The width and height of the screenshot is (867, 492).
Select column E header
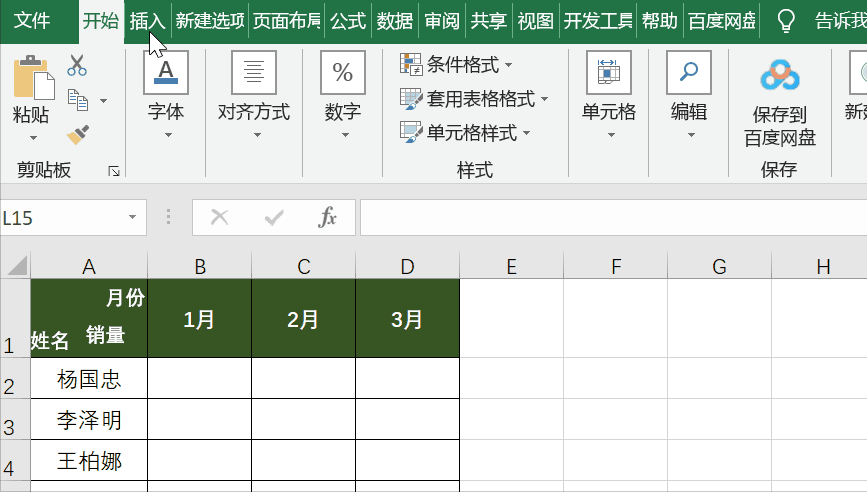click(511, 266)
